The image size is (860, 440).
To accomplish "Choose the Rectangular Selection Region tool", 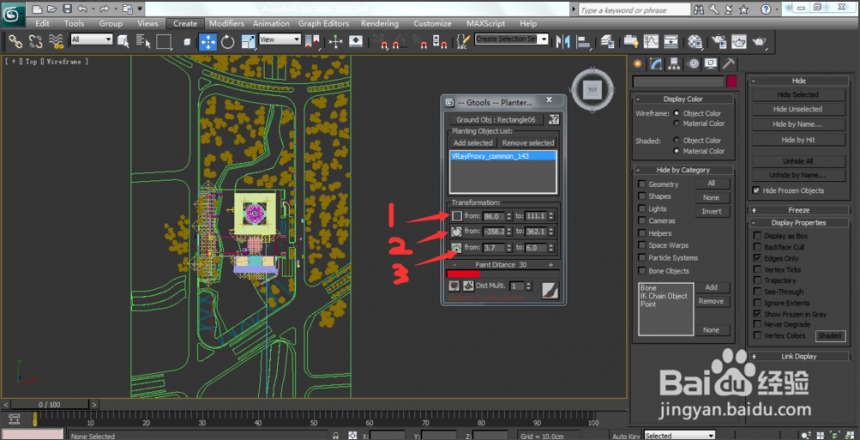I will coord(163,41).
